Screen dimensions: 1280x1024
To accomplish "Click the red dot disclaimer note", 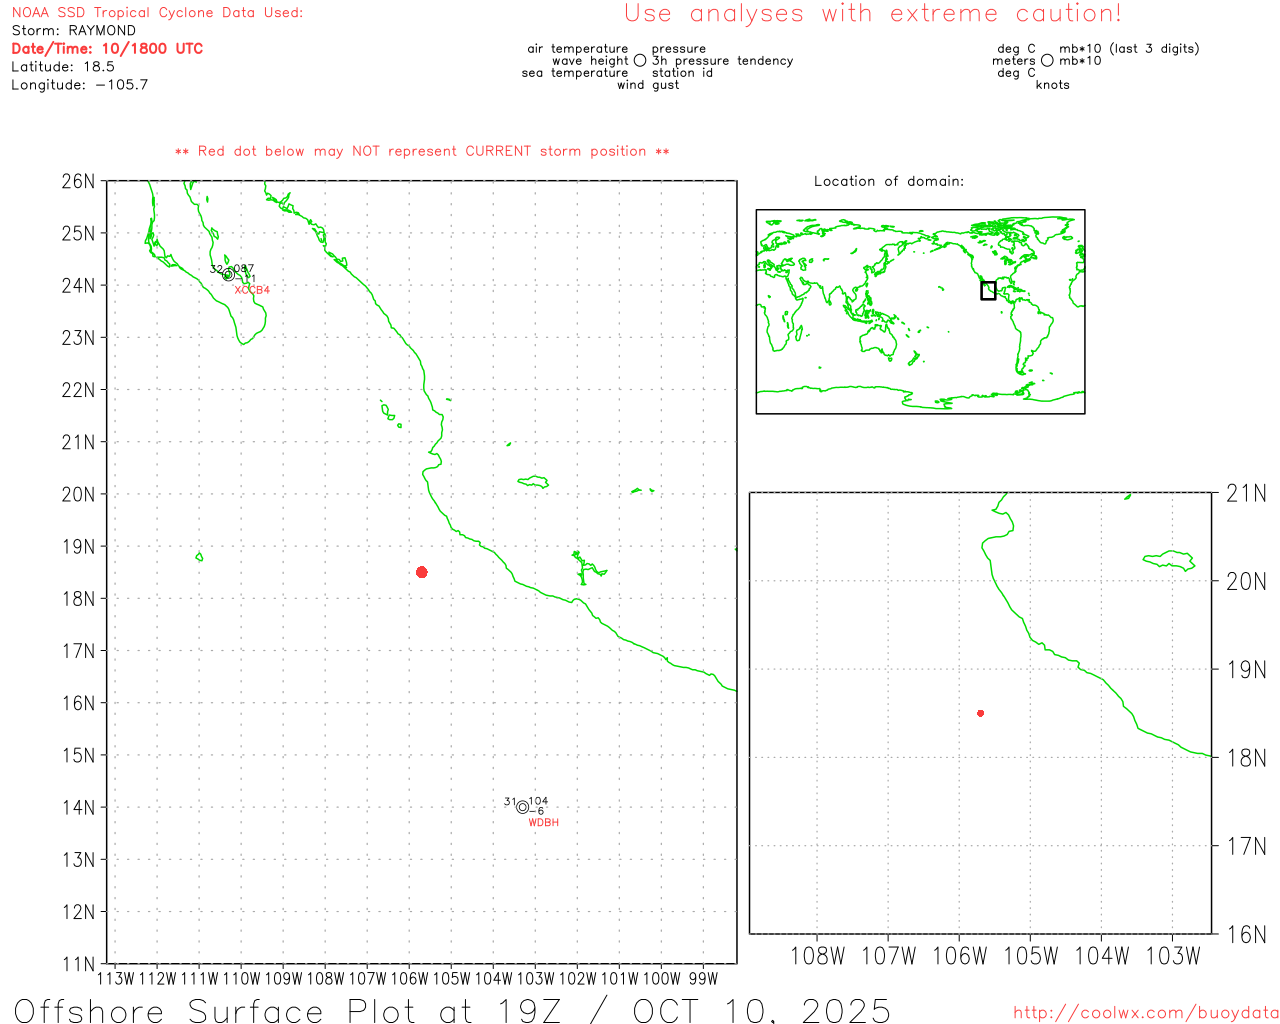I will [421, 151].
